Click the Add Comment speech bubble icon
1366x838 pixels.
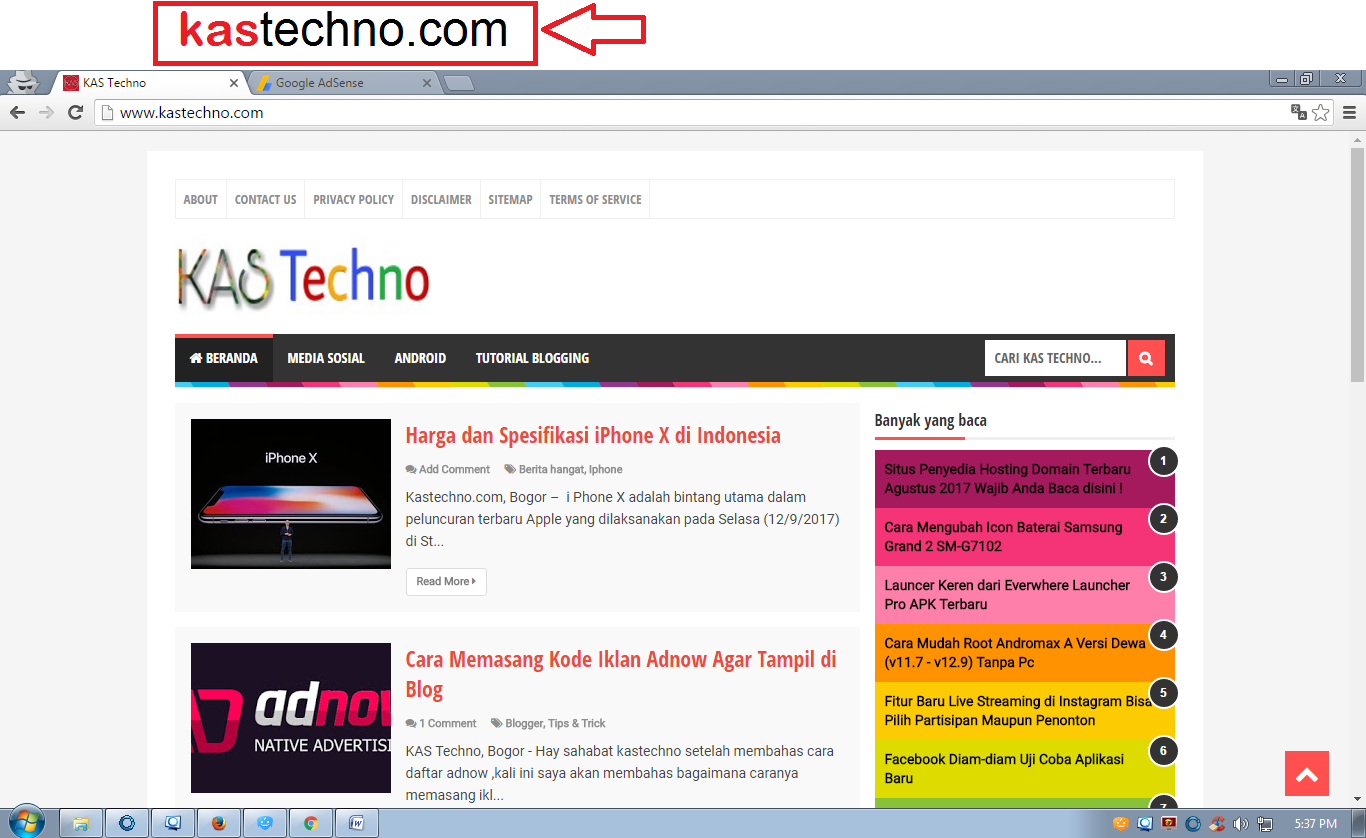pyautogui.click(x=410, y=469)
